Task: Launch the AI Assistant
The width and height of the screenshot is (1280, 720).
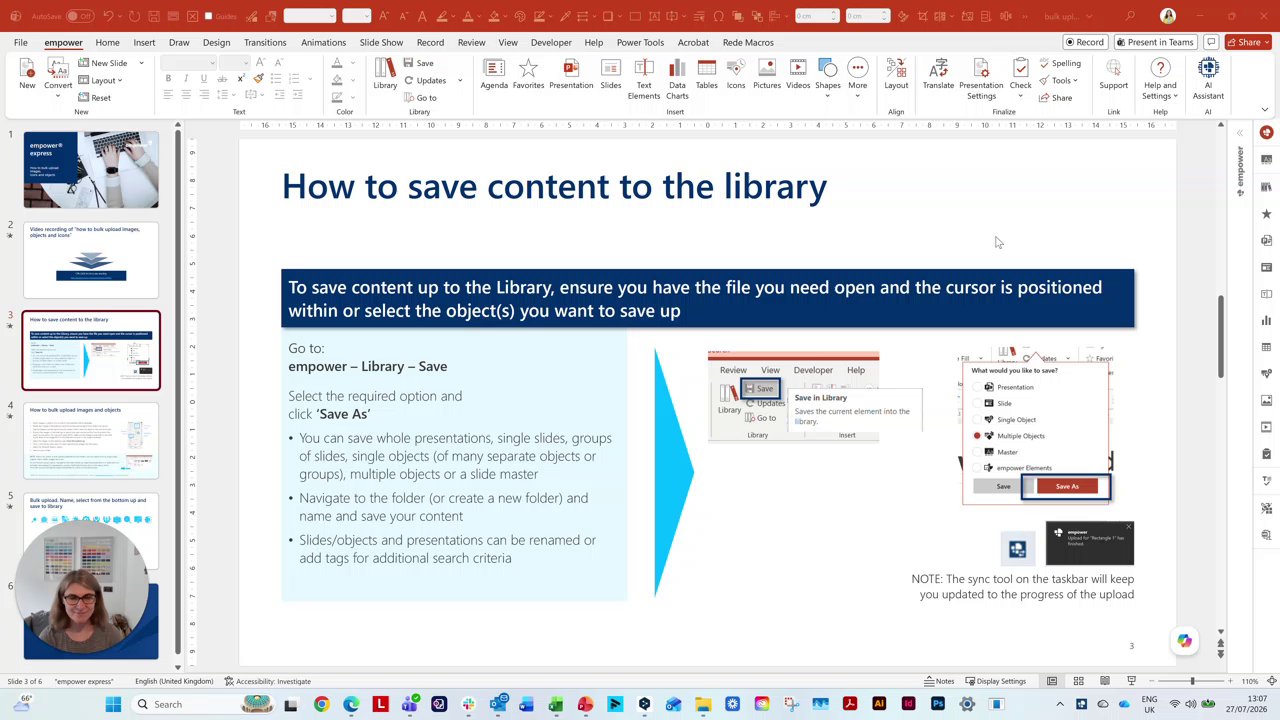Action: [1208, 78]
